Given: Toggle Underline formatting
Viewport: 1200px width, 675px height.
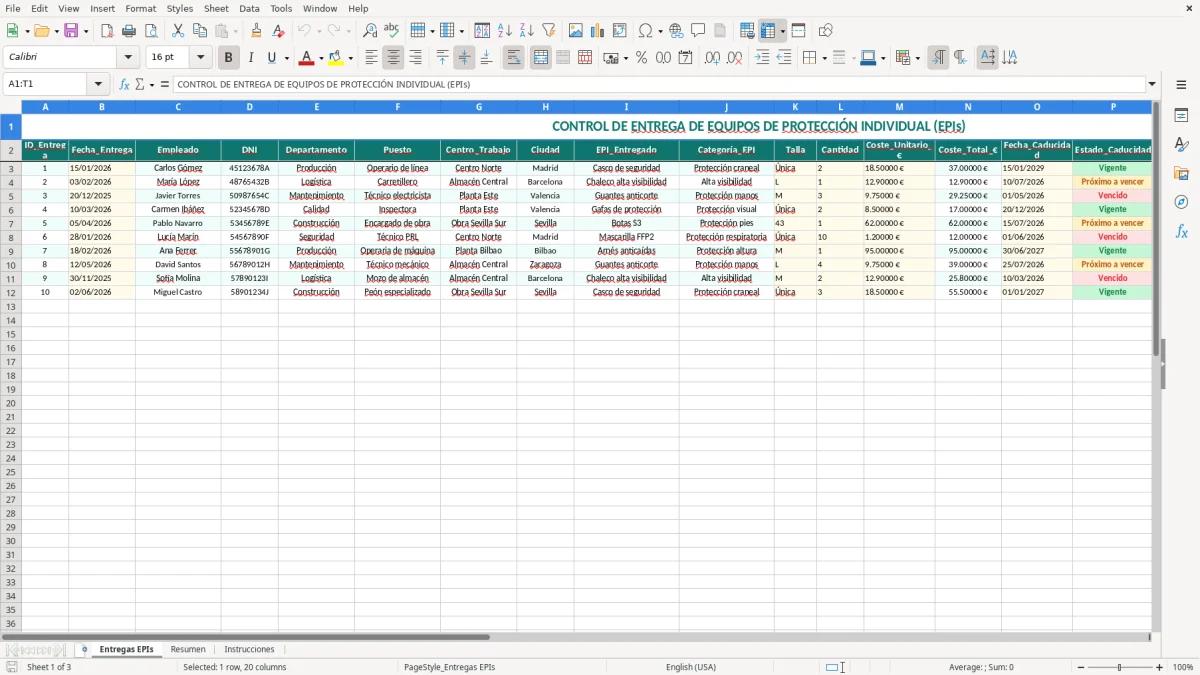Looking at the screenshot, I should [x=271, y=58].
